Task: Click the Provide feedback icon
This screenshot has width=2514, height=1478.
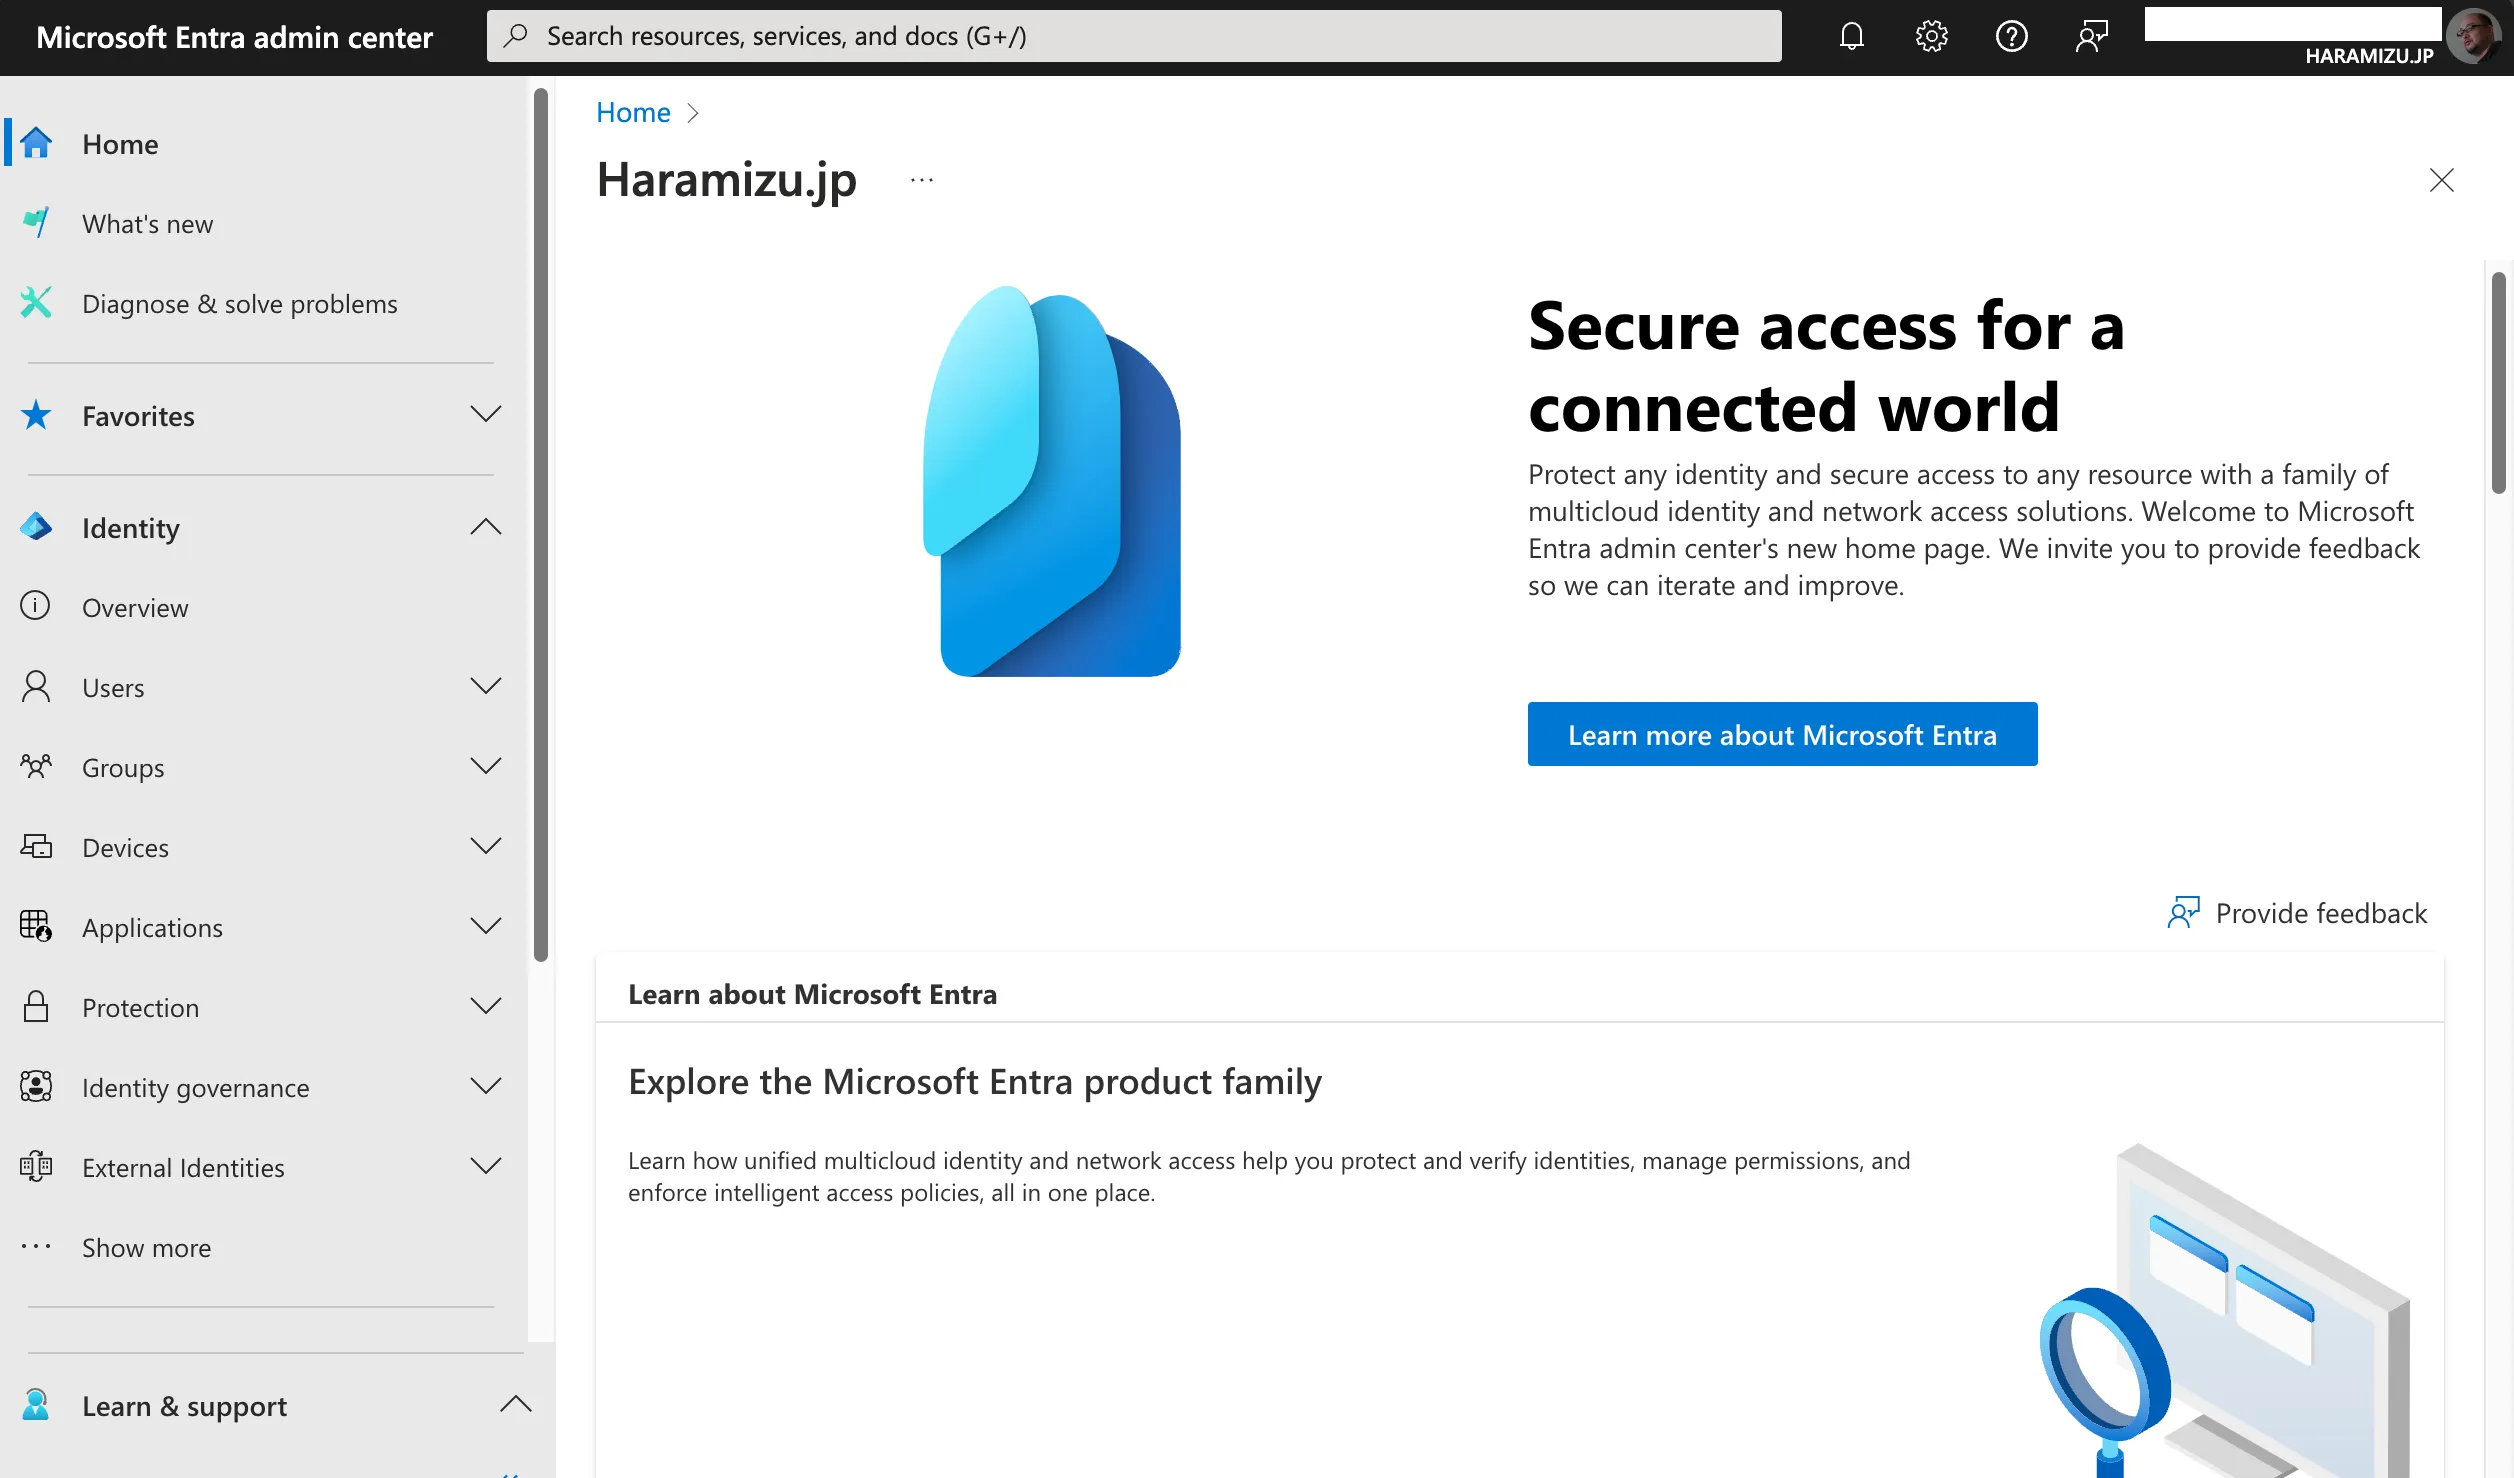Action: [2184, 912]
